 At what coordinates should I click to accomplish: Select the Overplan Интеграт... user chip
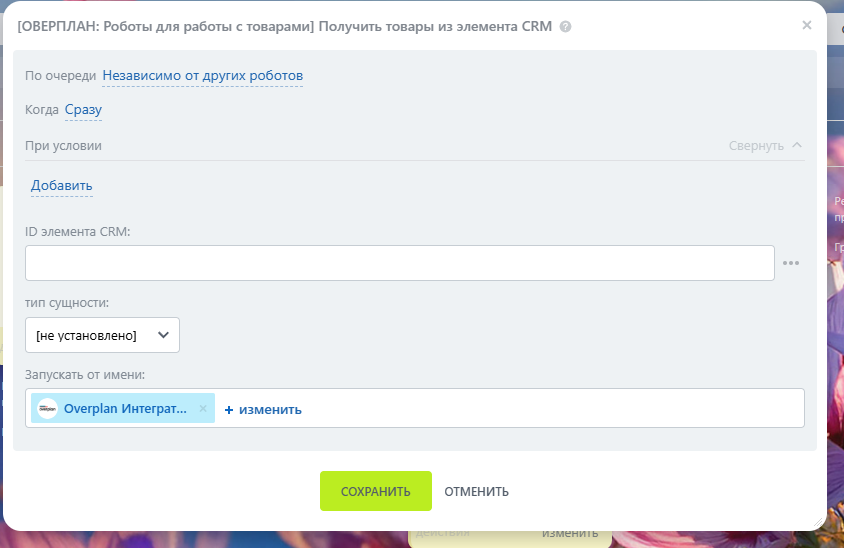(x=124, y=409)
